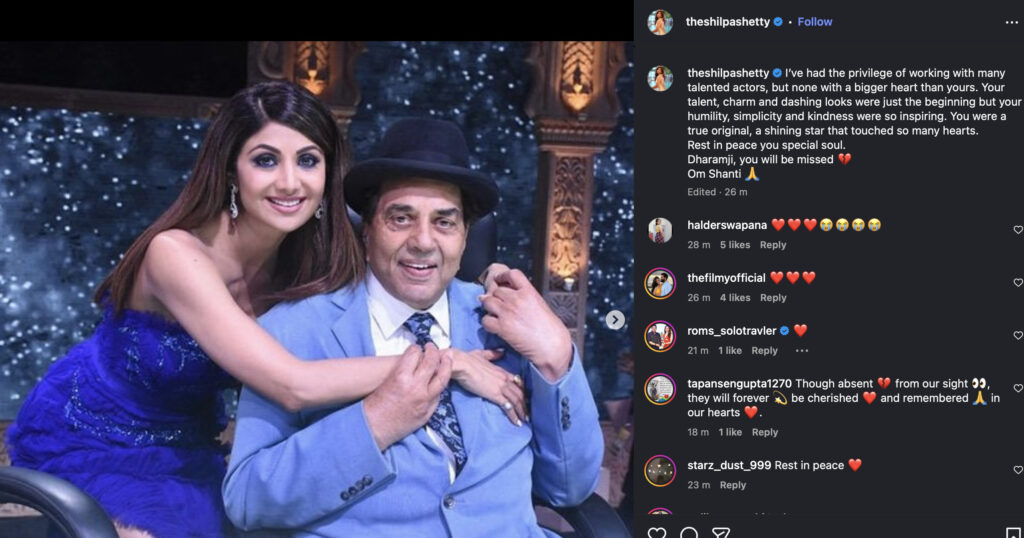Like starz_dust_999's comment
The width and height of the screenshot is (1024, 538).
1018,470
